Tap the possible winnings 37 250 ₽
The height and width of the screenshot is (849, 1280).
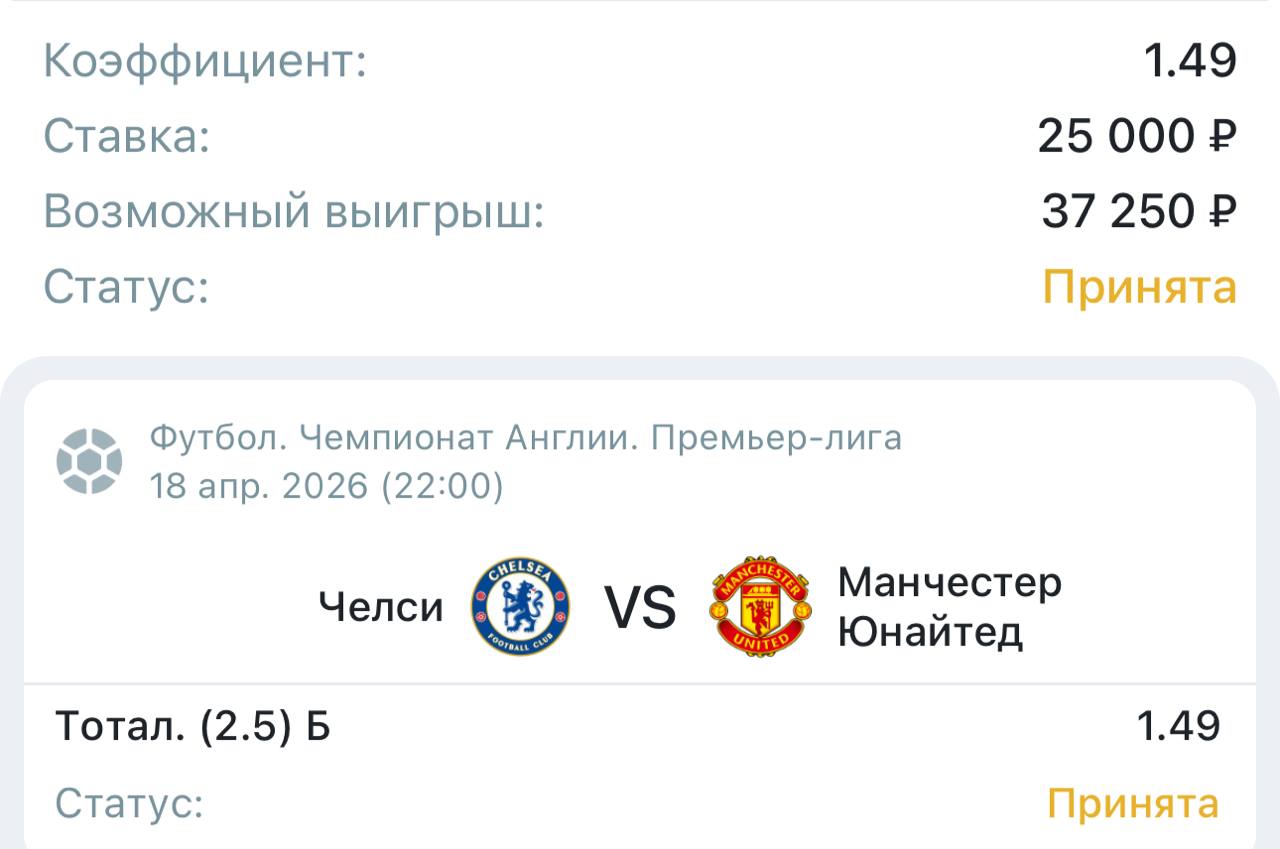1139,211
